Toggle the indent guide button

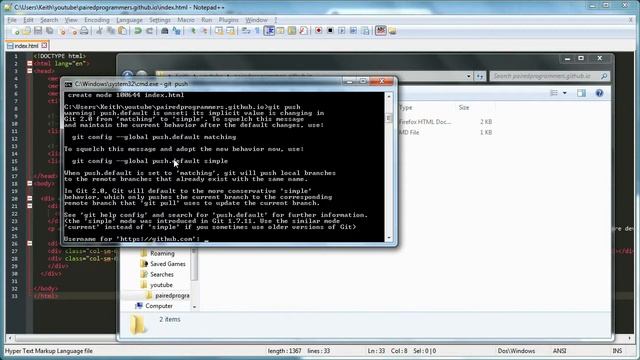pos(269,31)
